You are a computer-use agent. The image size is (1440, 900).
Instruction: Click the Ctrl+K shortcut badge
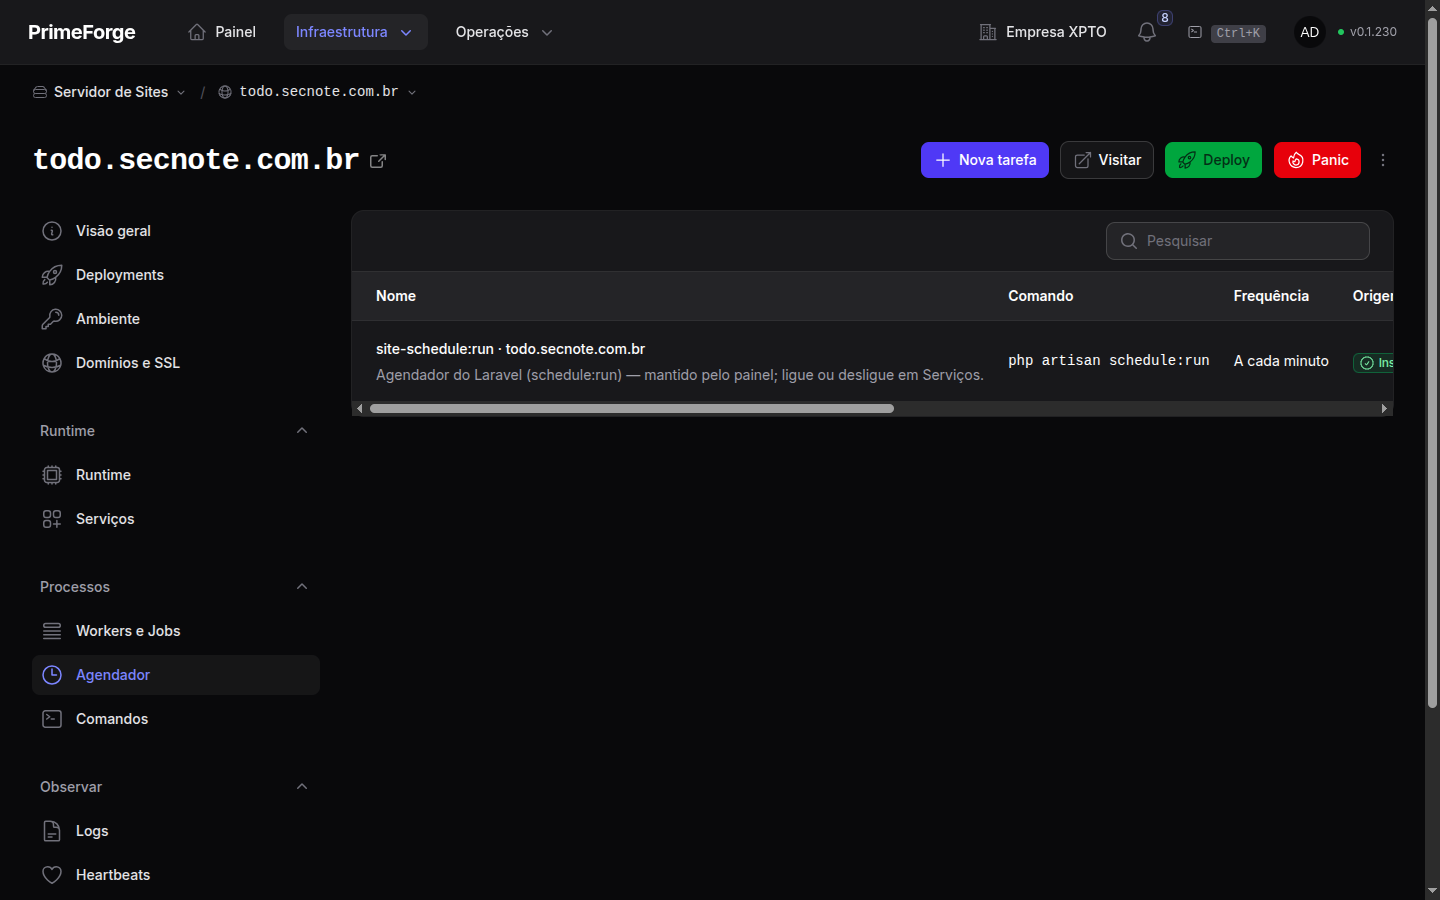pos(1238,33)
